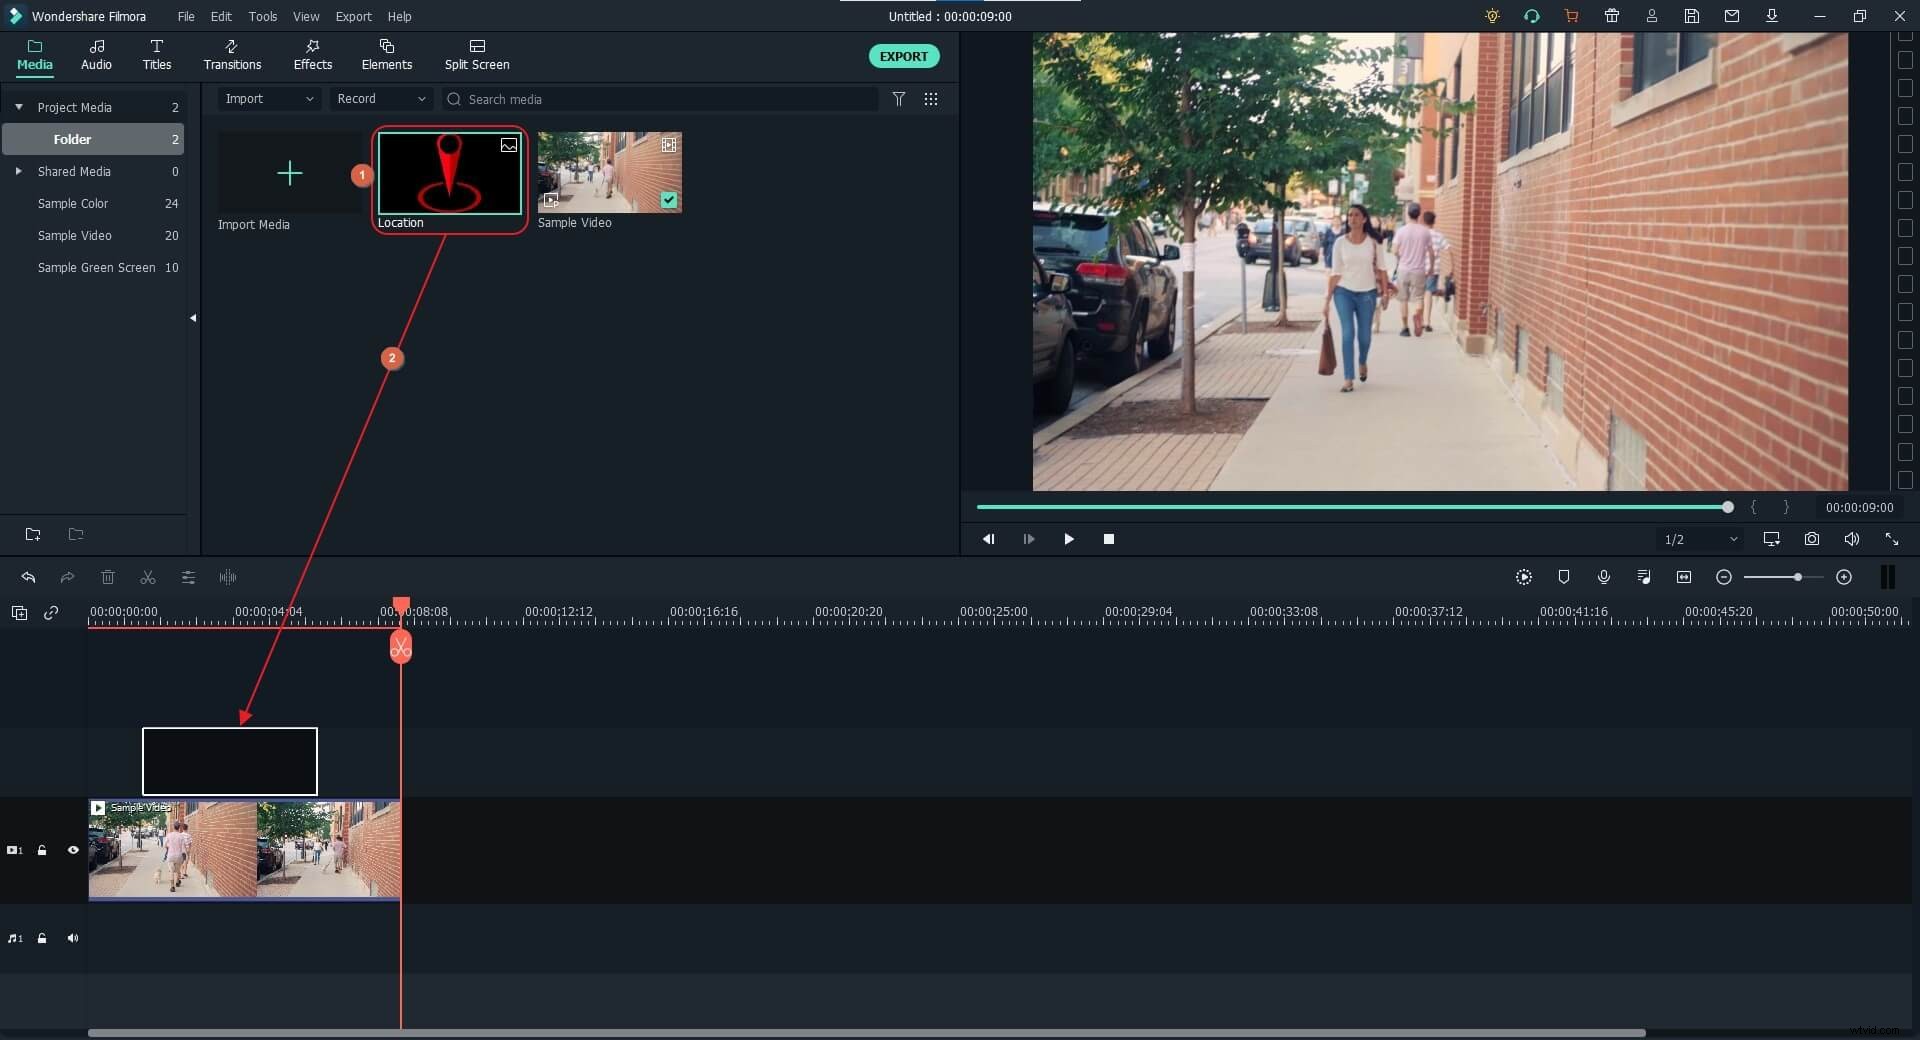The height and width of the screenshot is (1040, 1920).
Task: Delete selected clip with the trash icon
Action: click(108, 578)
